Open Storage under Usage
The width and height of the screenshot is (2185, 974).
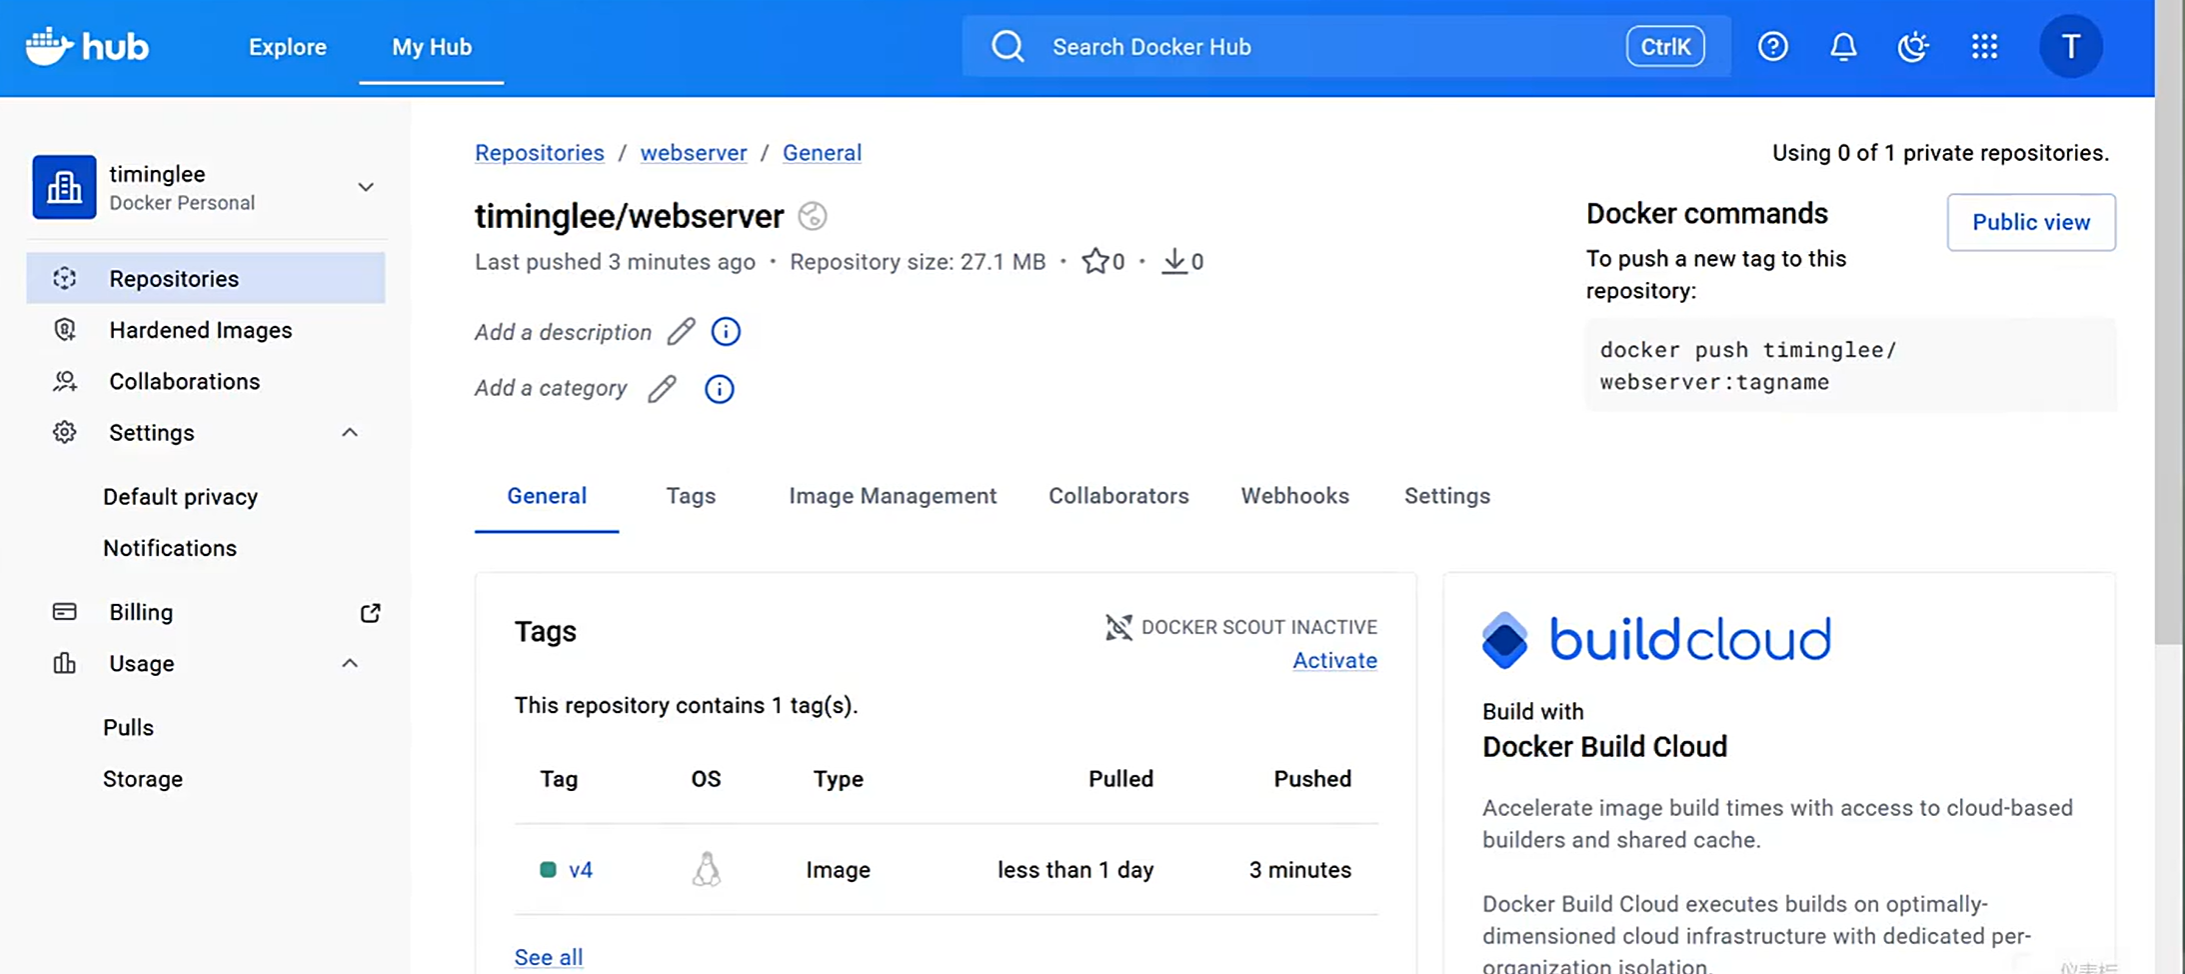coord(143,779)
